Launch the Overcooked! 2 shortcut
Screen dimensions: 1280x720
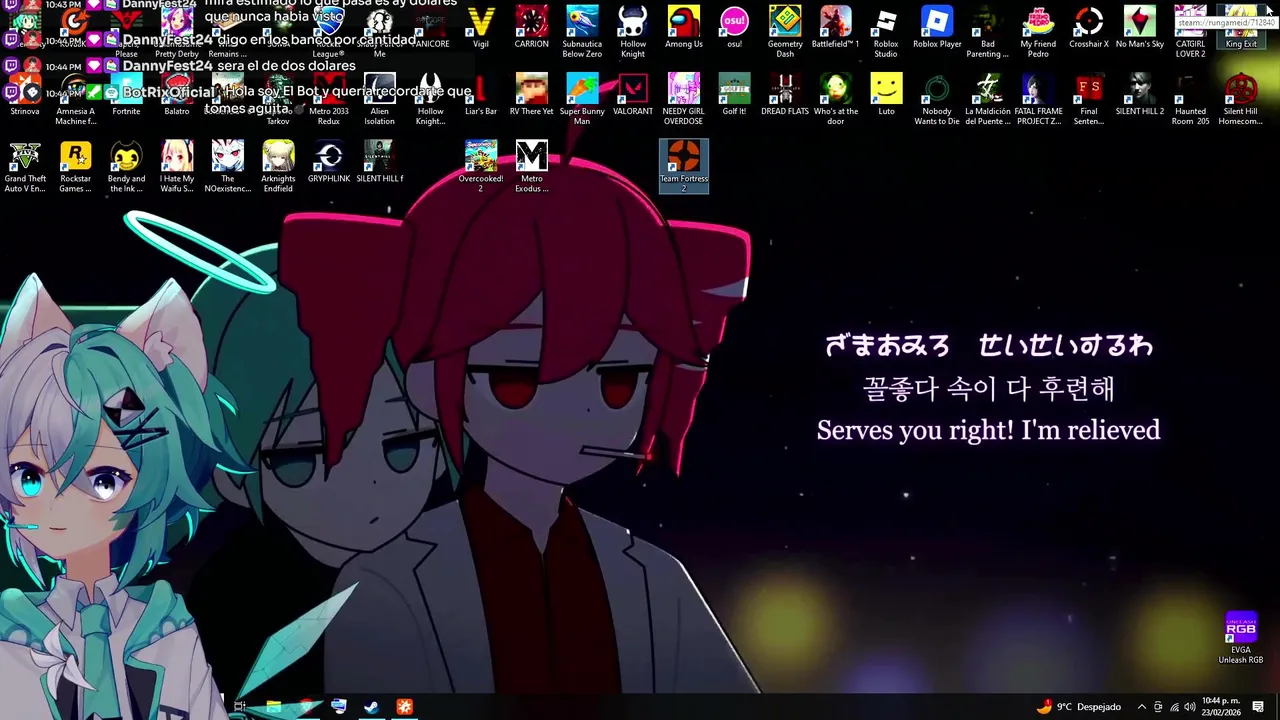[481, 166]
